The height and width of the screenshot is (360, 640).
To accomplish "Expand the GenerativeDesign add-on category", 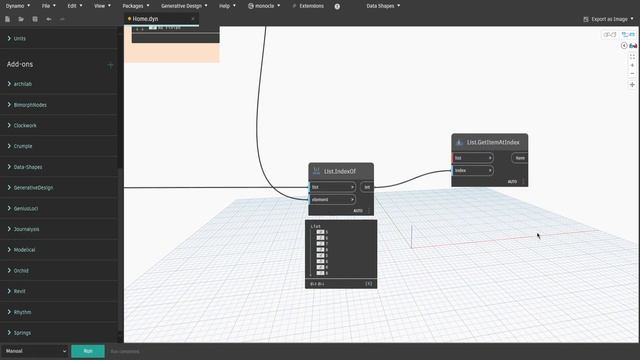I will [59, 188].
